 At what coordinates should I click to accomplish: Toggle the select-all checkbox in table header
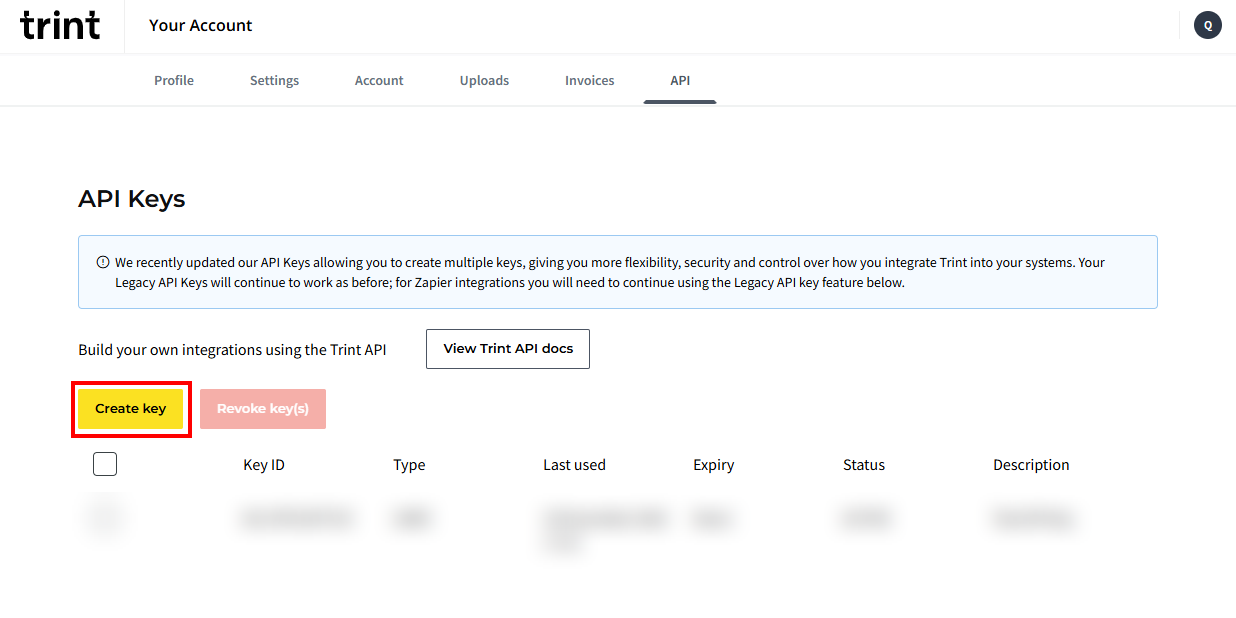pyautogui.click(x=105, y=464)
